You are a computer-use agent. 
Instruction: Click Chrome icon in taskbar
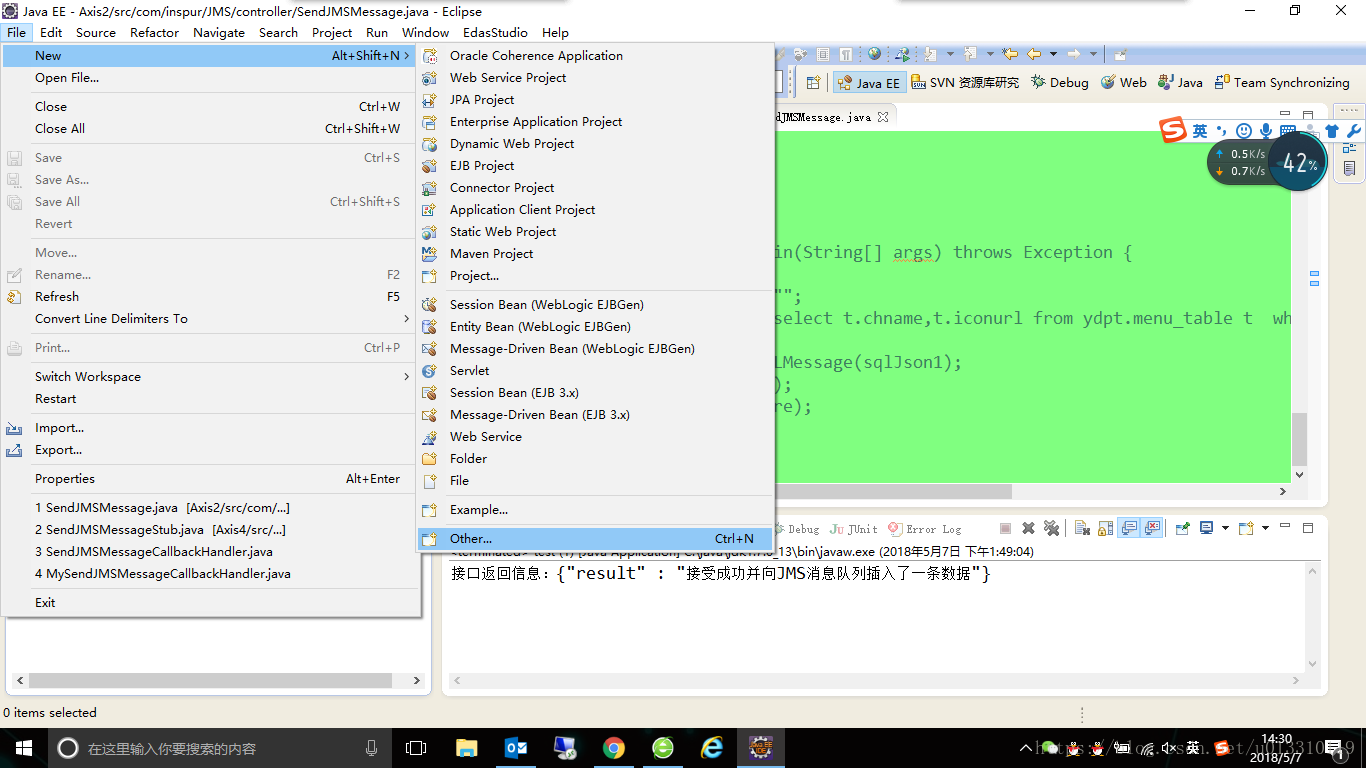pyautogui.click(x=614, y=748)
